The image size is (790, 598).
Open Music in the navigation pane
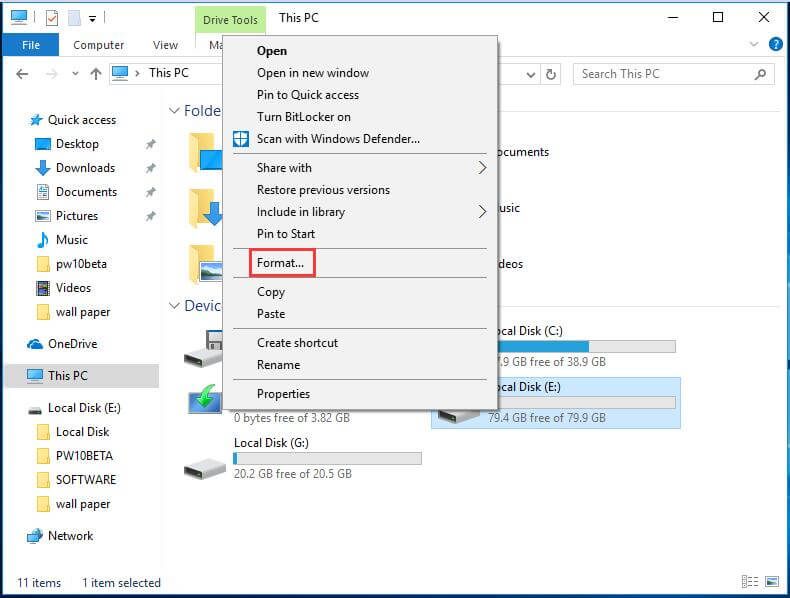pos(61,240)
